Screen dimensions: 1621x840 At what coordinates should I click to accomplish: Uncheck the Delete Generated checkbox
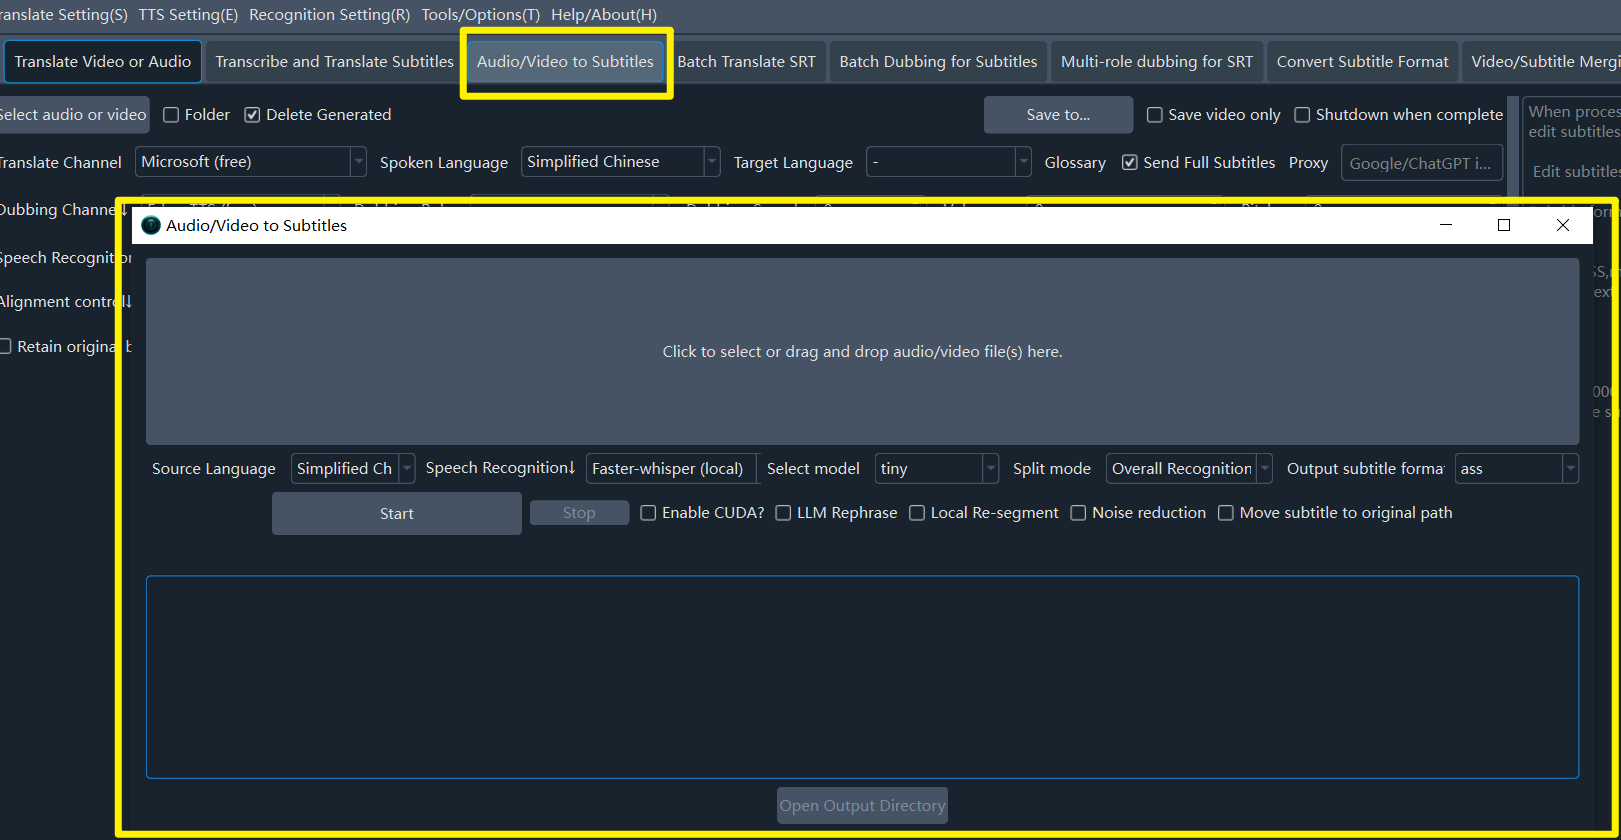click(253, 115)
